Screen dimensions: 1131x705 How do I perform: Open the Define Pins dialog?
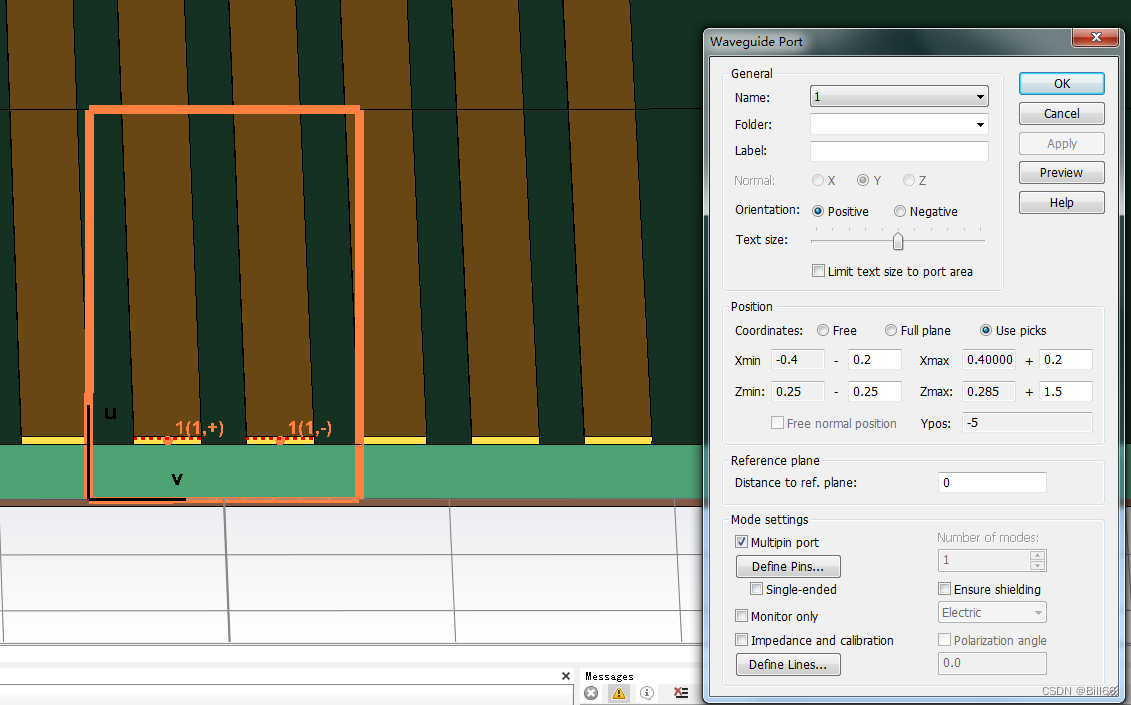coord(788,566)
